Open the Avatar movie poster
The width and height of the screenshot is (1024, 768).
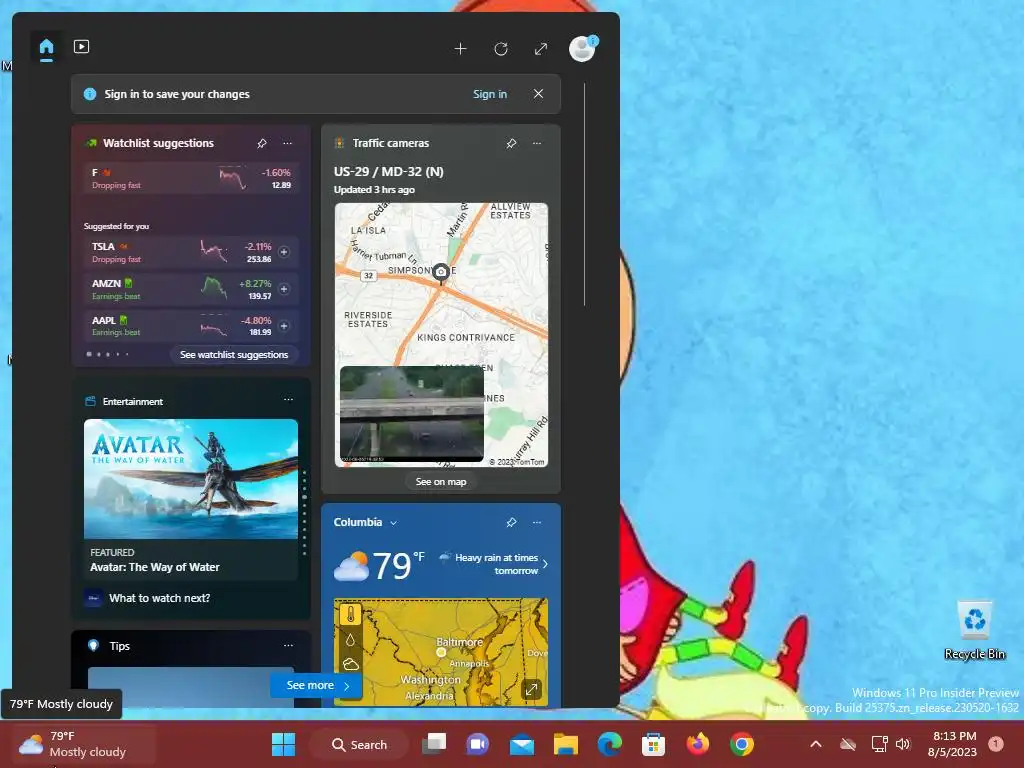(191, 479)
